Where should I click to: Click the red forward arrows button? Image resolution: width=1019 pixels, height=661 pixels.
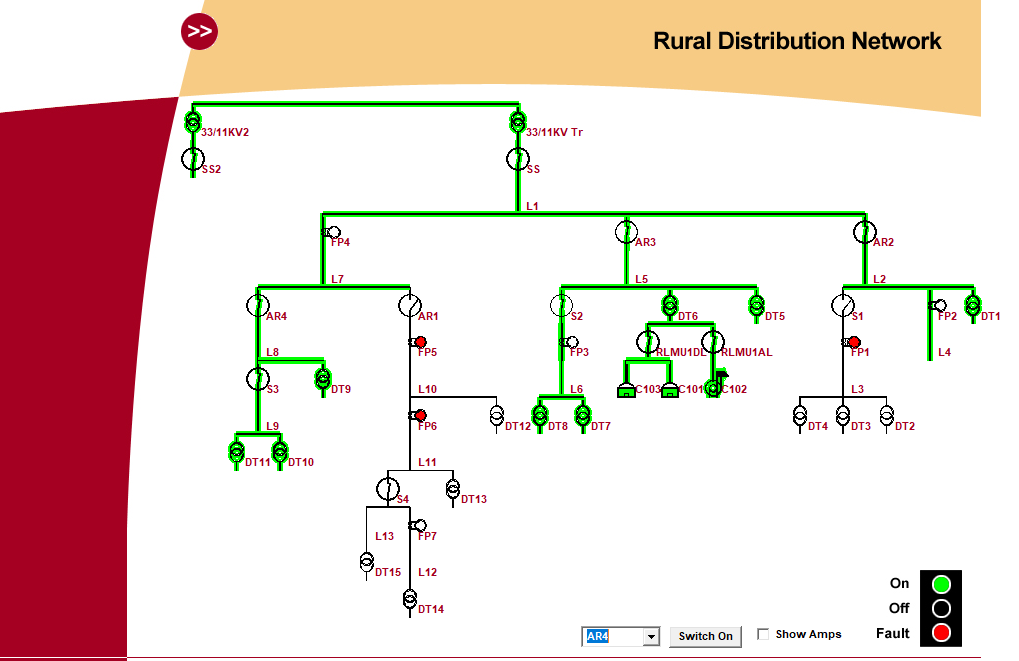pos(199,31)
